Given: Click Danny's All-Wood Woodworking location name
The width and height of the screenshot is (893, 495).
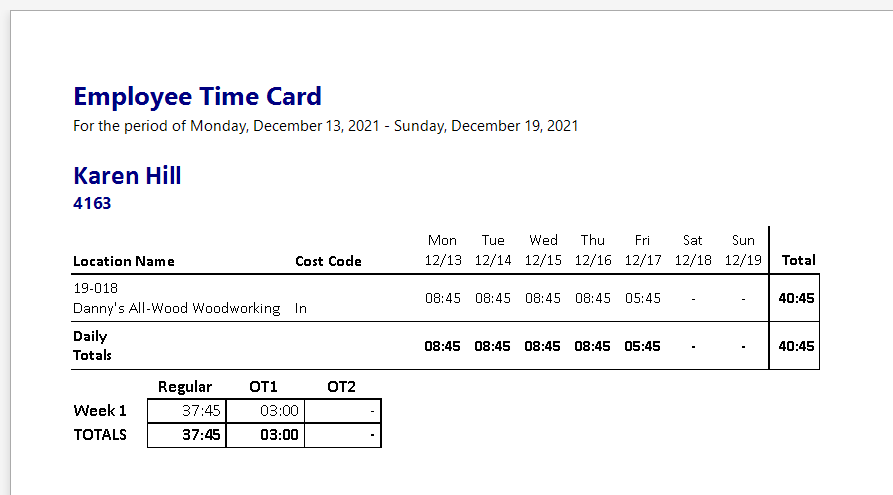Looking at the screenshot, I should [176, 308].
